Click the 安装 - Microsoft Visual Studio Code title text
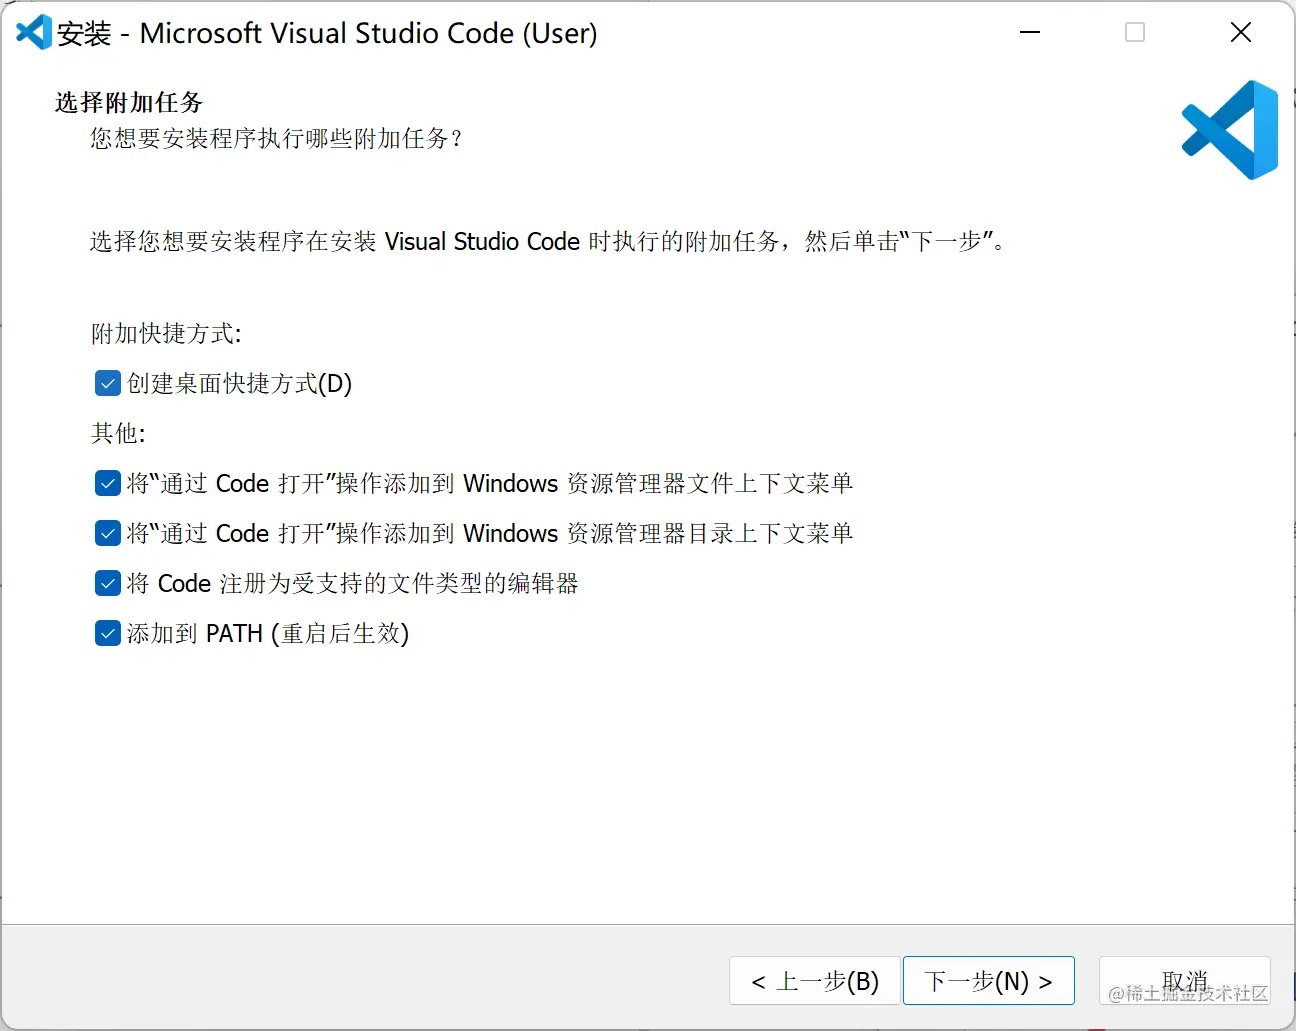The height and width of the screenshot is (1031, 1296). [327, 33]
